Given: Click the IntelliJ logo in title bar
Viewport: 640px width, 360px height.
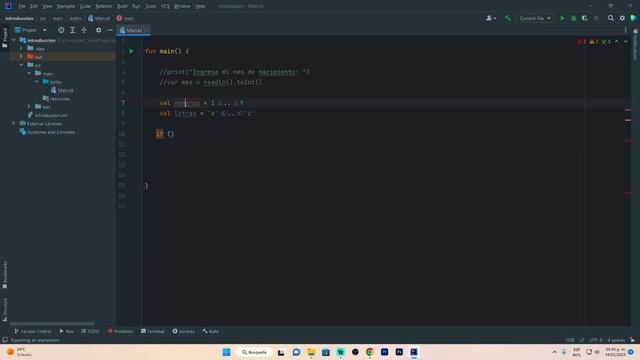Looking at the screenshot, I should click(x=8, y=6).
